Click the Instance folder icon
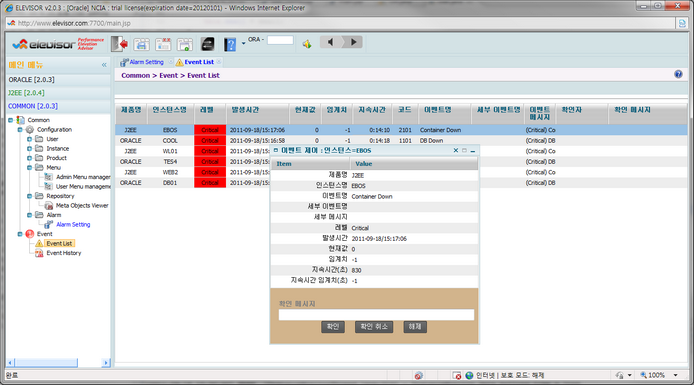694x385 pixels. 39,148
